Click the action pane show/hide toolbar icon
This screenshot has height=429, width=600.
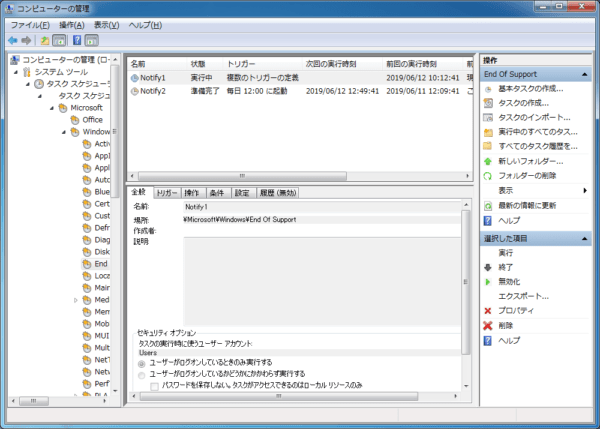click(91, 40)
